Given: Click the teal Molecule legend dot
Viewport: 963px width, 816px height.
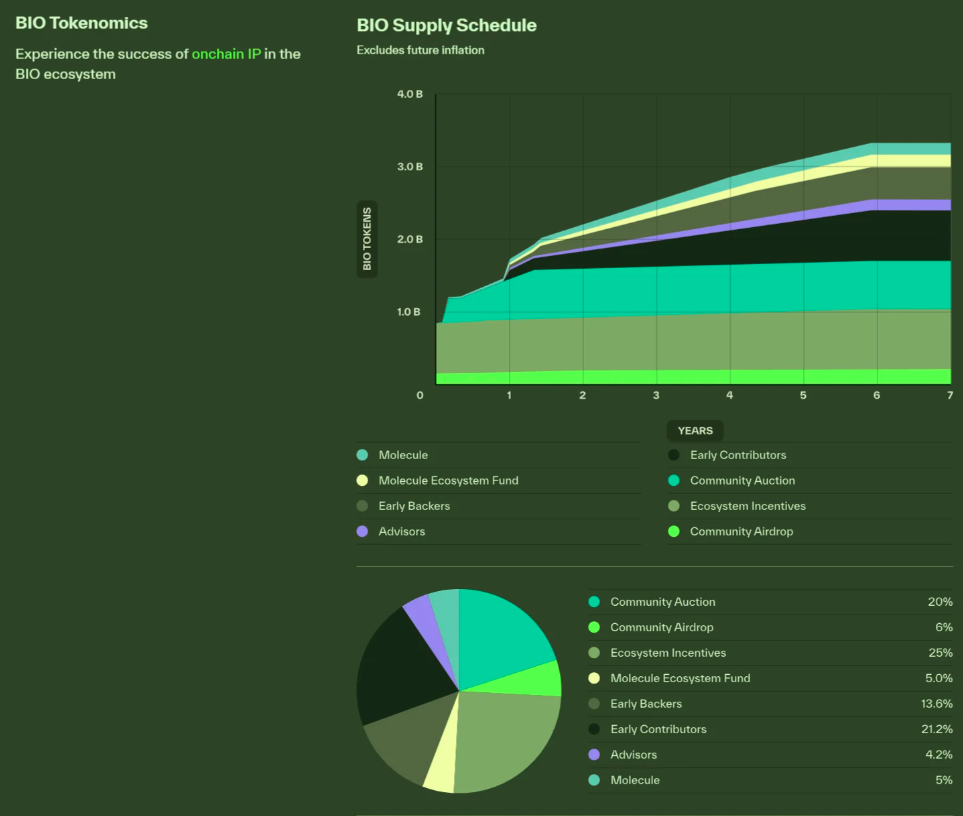Looking at the screenshot, I should pyautogui.click(x=364, y=455).
